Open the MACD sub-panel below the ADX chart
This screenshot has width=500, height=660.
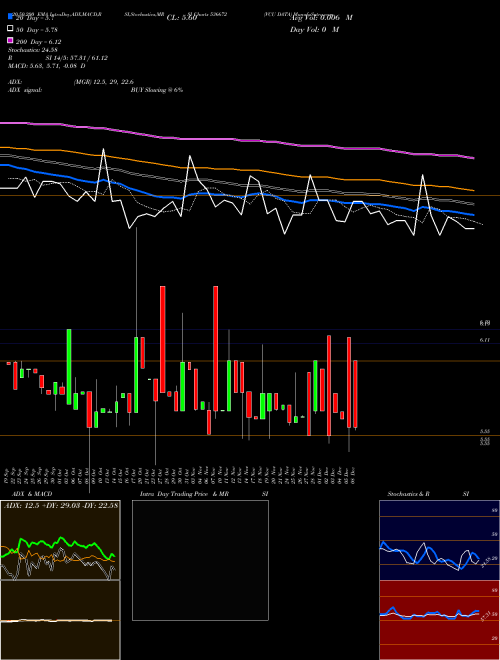pyautogui.click(x=60, y=620)
